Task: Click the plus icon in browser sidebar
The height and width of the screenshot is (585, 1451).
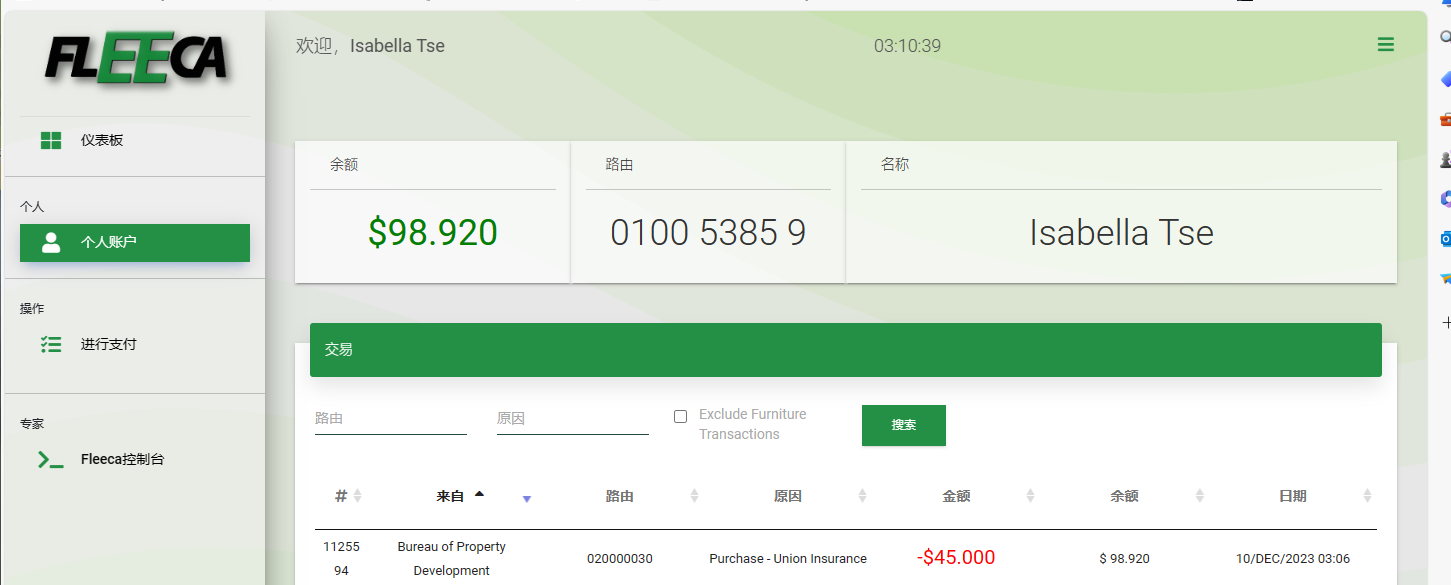Action: pyautogui.click(x=1446, y=323)
